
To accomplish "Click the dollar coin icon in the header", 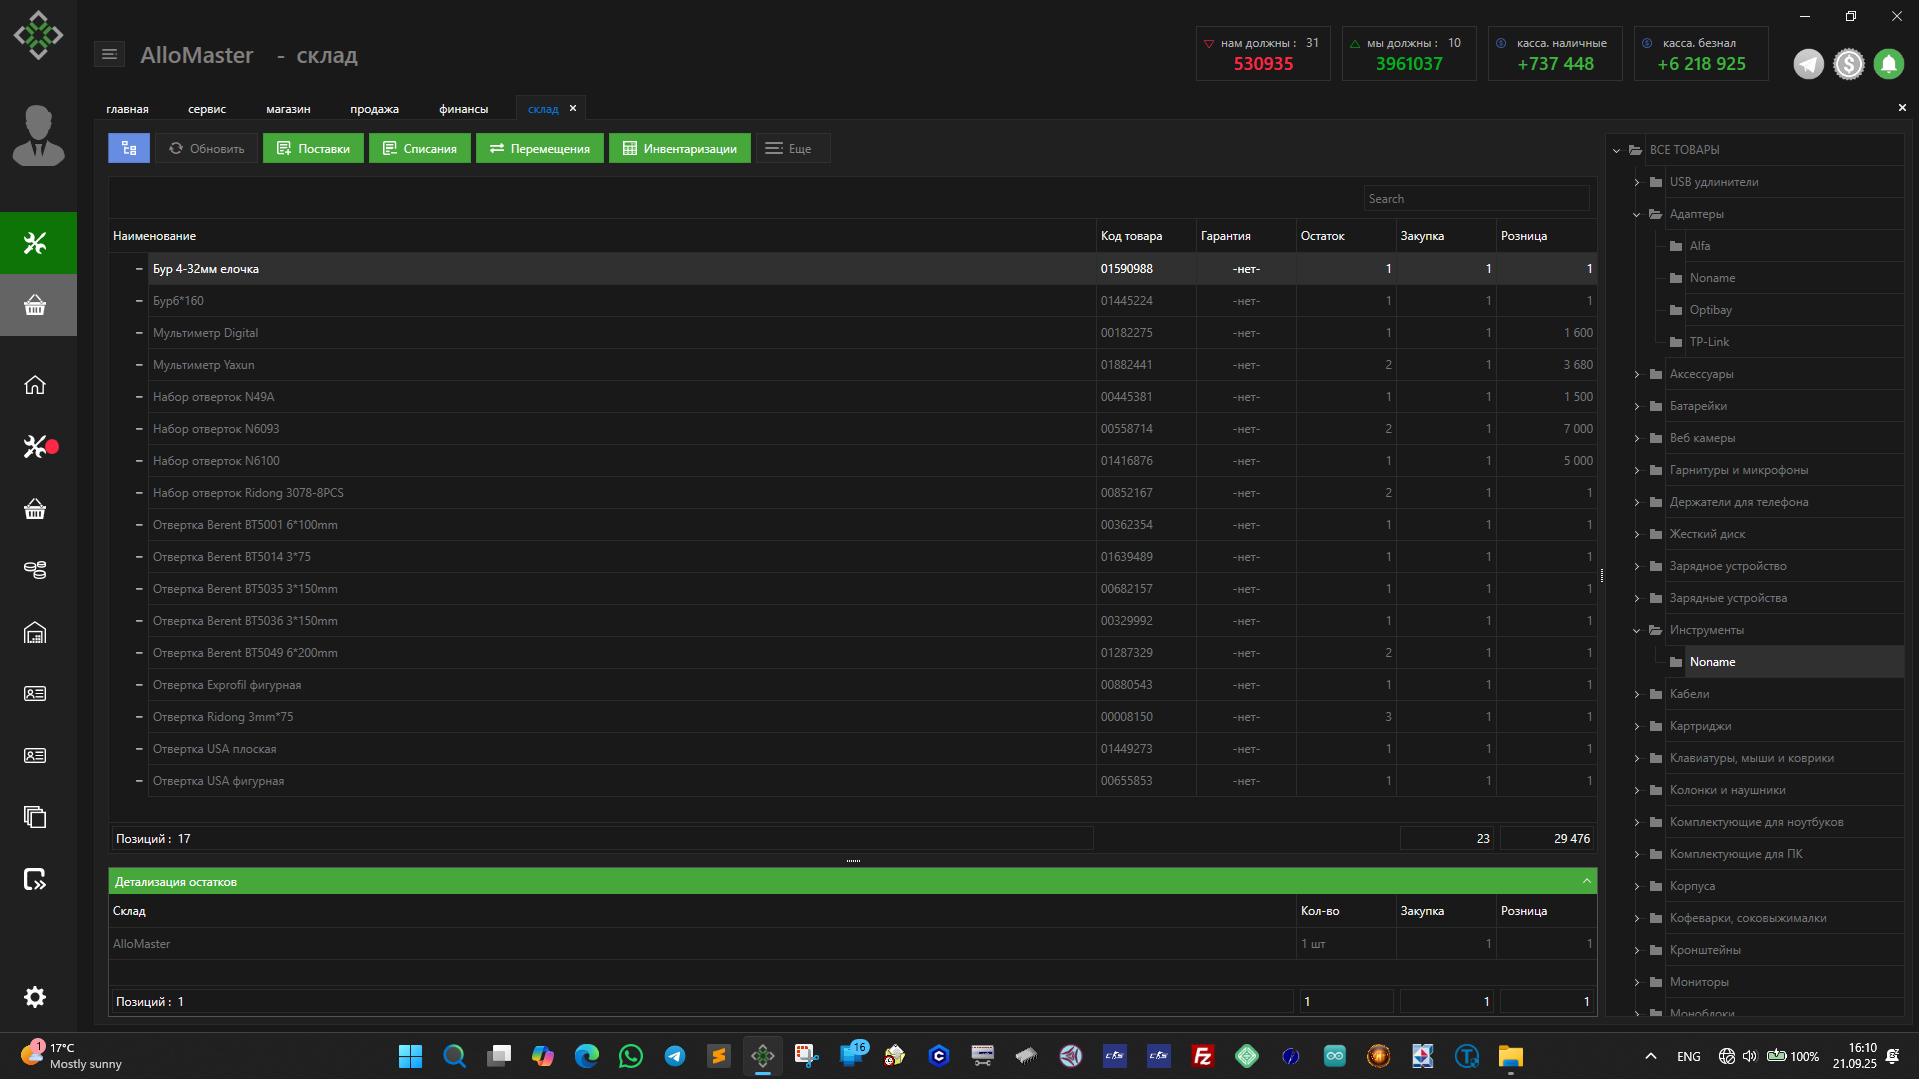I will pyautogui.click(x=1848, y=64).
